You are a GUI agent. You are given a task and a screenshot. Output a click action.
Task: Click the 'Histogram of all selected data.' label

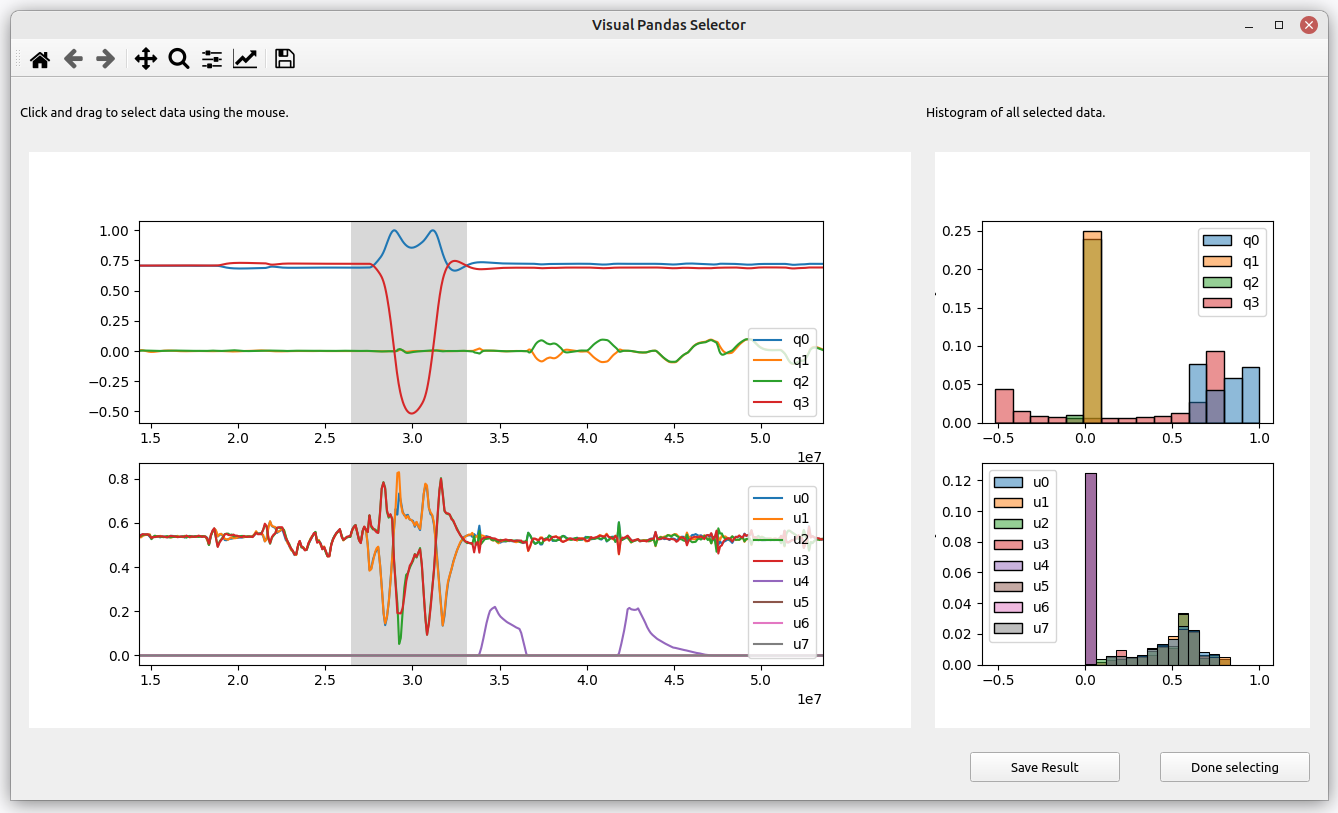[x=1015, y=113]
